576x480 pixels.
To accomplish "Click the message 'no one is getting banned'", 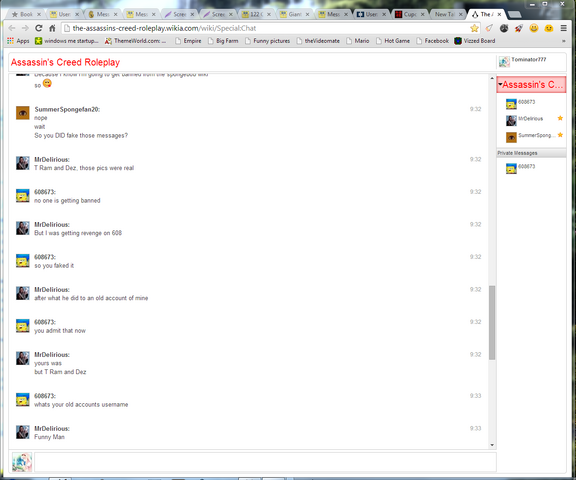I will [67, 201].
